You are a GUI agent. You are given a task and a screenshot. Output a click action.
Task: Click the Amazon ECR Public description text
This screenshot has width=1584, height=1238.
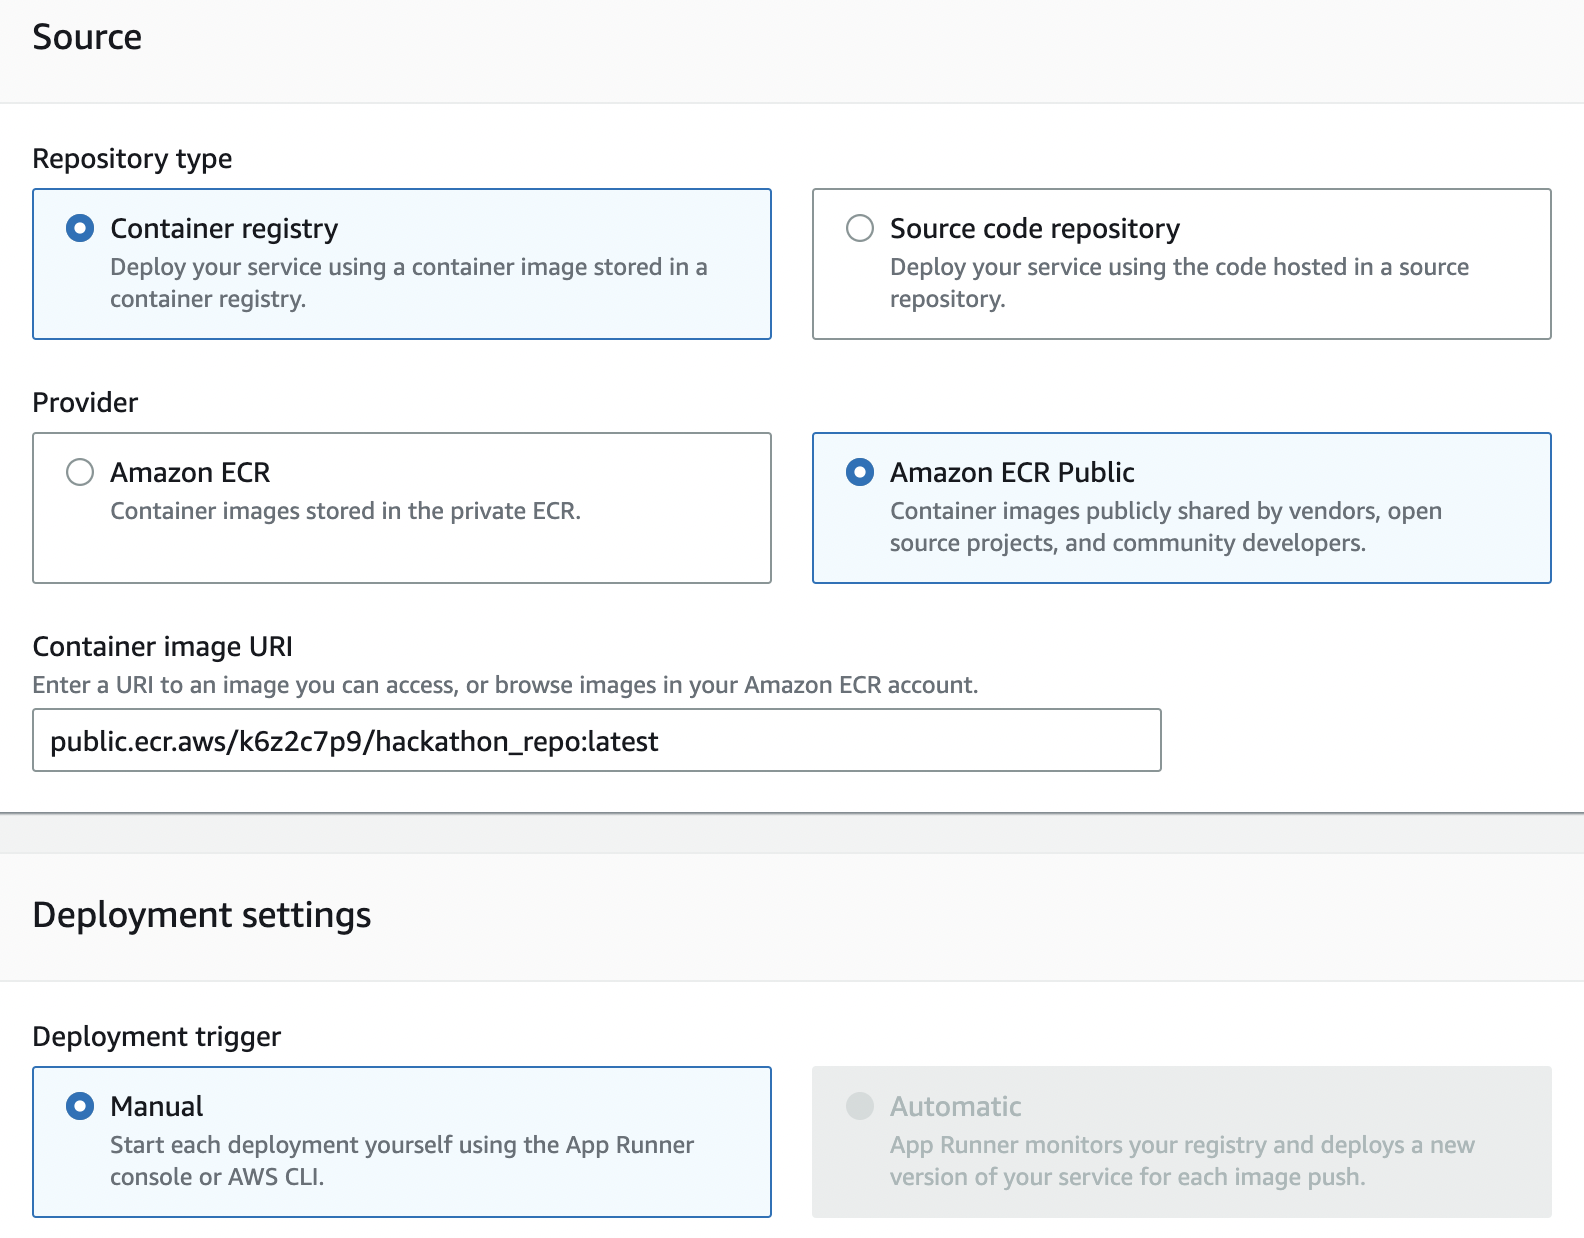tap(1165, 527)
